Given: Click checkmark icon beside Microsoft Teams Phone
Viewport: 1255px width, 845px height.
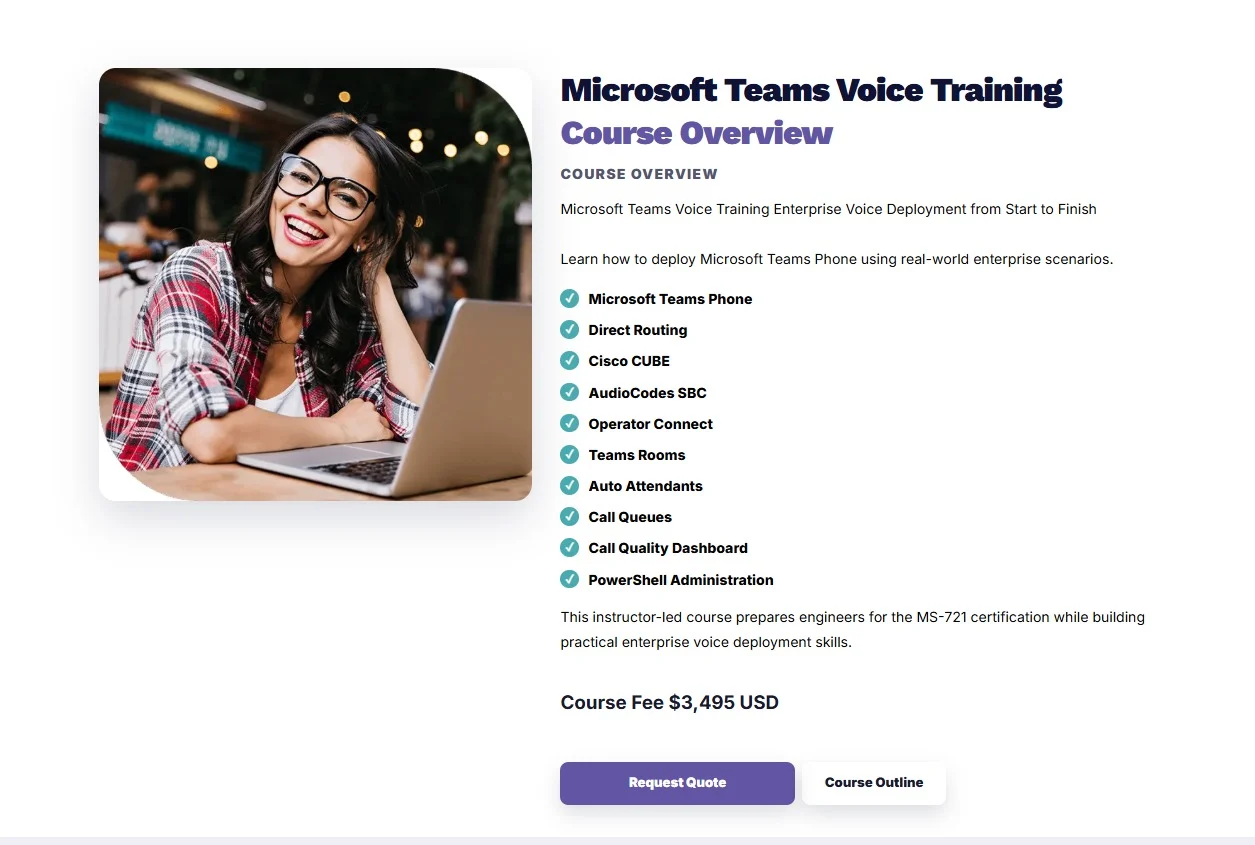Looking at the screenshot, I should click(570, 298).
